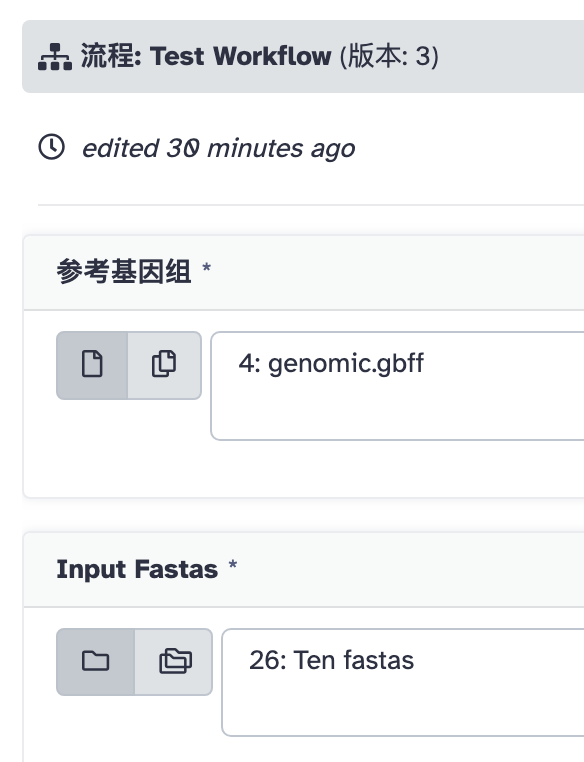Click the required asterisk beside Input Fastas
The width and height of the screenshot is (584, 762).
pos(233,565)
